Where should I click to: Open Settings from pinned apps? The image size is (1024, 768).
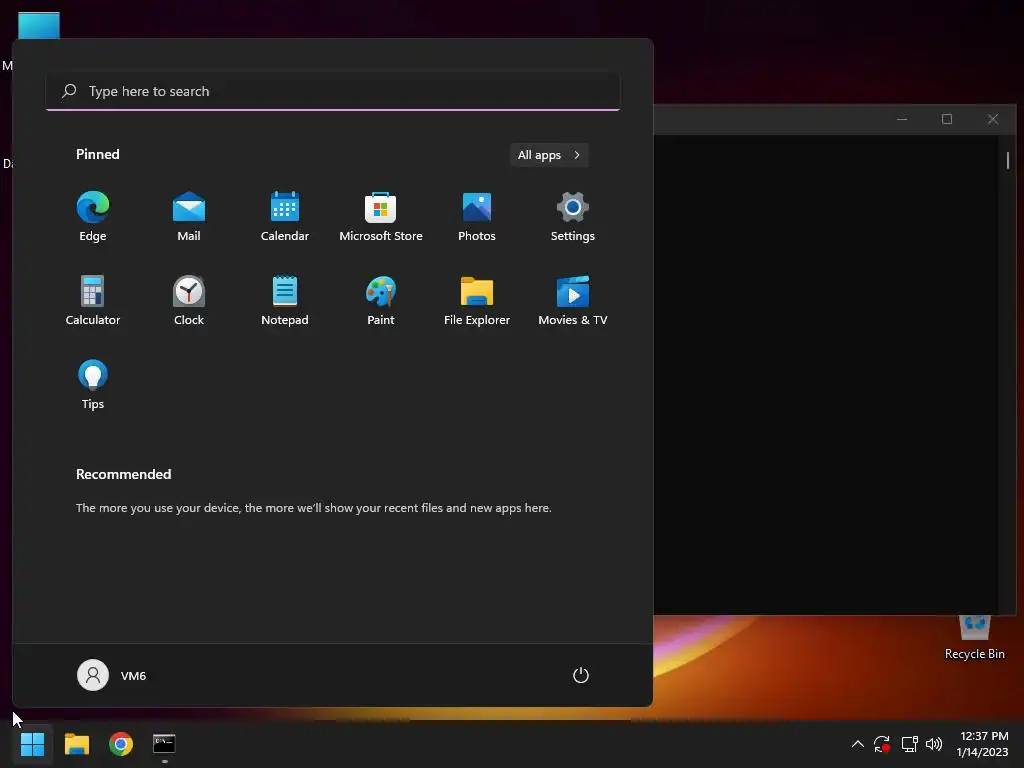pos(573,217)
